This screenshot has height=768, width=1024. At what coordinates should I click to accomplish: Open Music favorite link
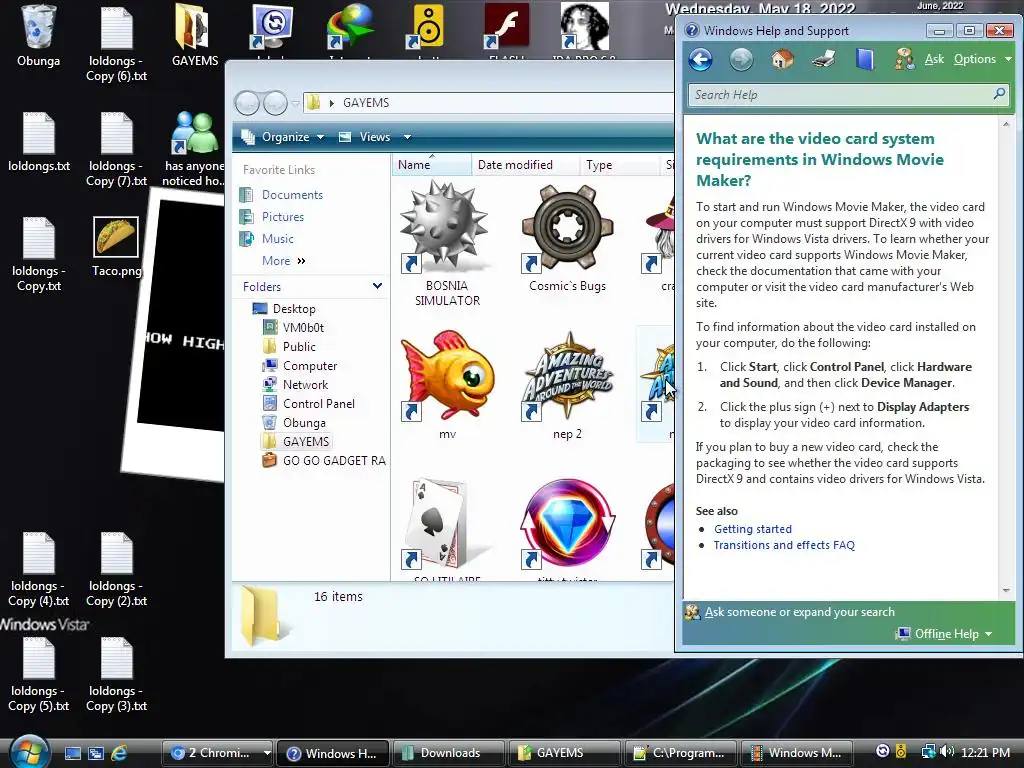(277, 239)
